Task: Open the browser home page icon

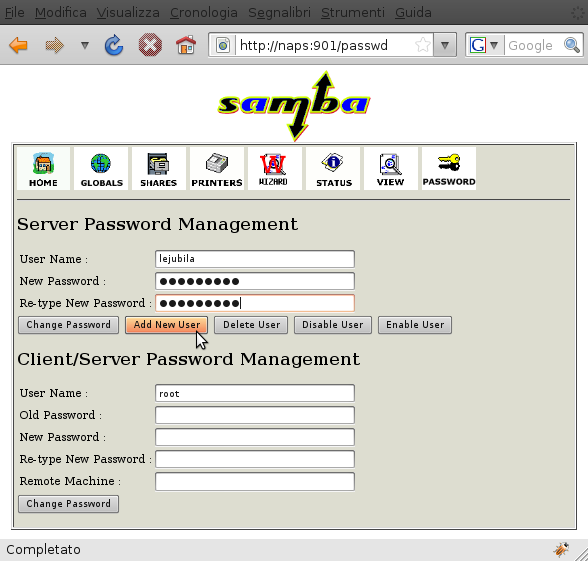Action: [186, 45]
